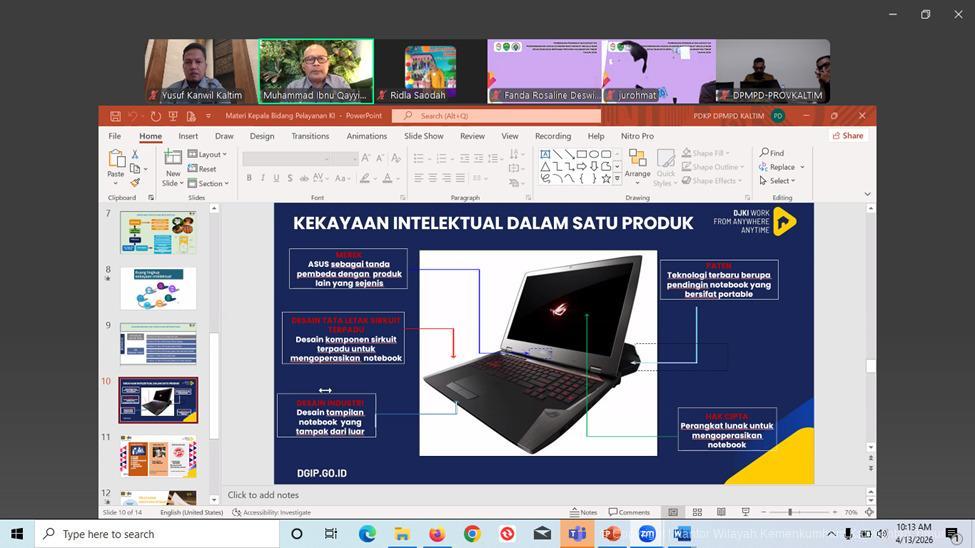This screenshot has height=548, width=975.
Task: Start Slide Show icon in status bar
Action: tap(746, 512)
